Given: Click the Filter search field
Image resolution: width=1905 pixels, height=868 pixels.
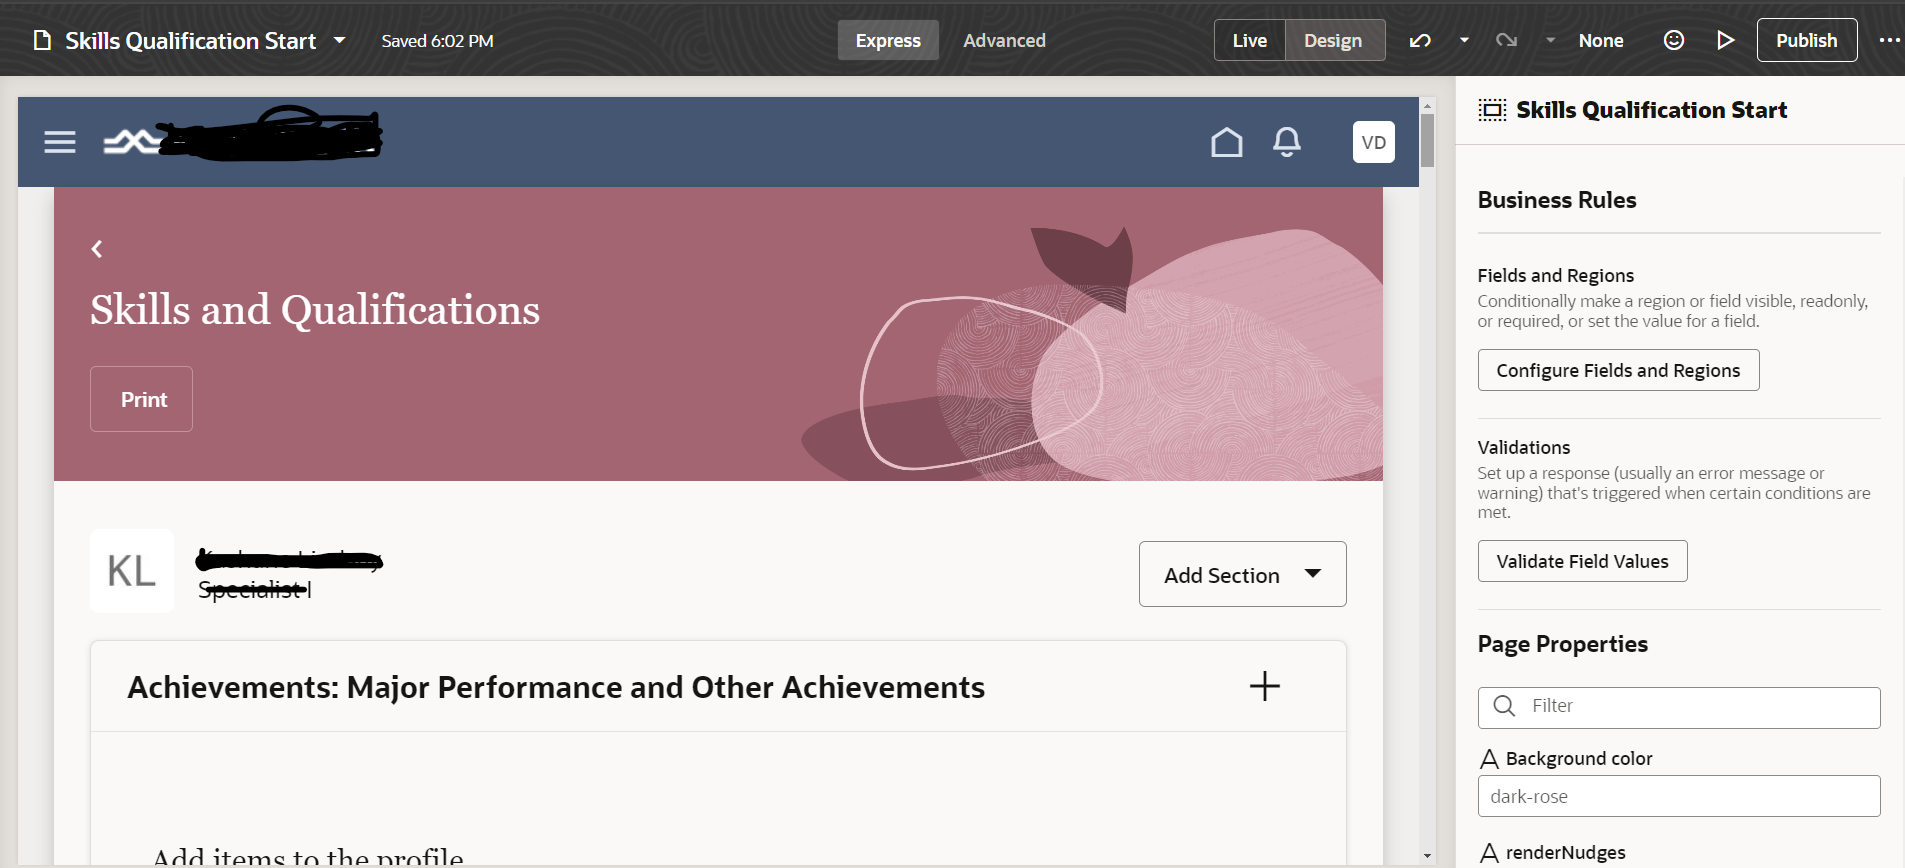Looking at the screenshot, I should point(1679,707).
